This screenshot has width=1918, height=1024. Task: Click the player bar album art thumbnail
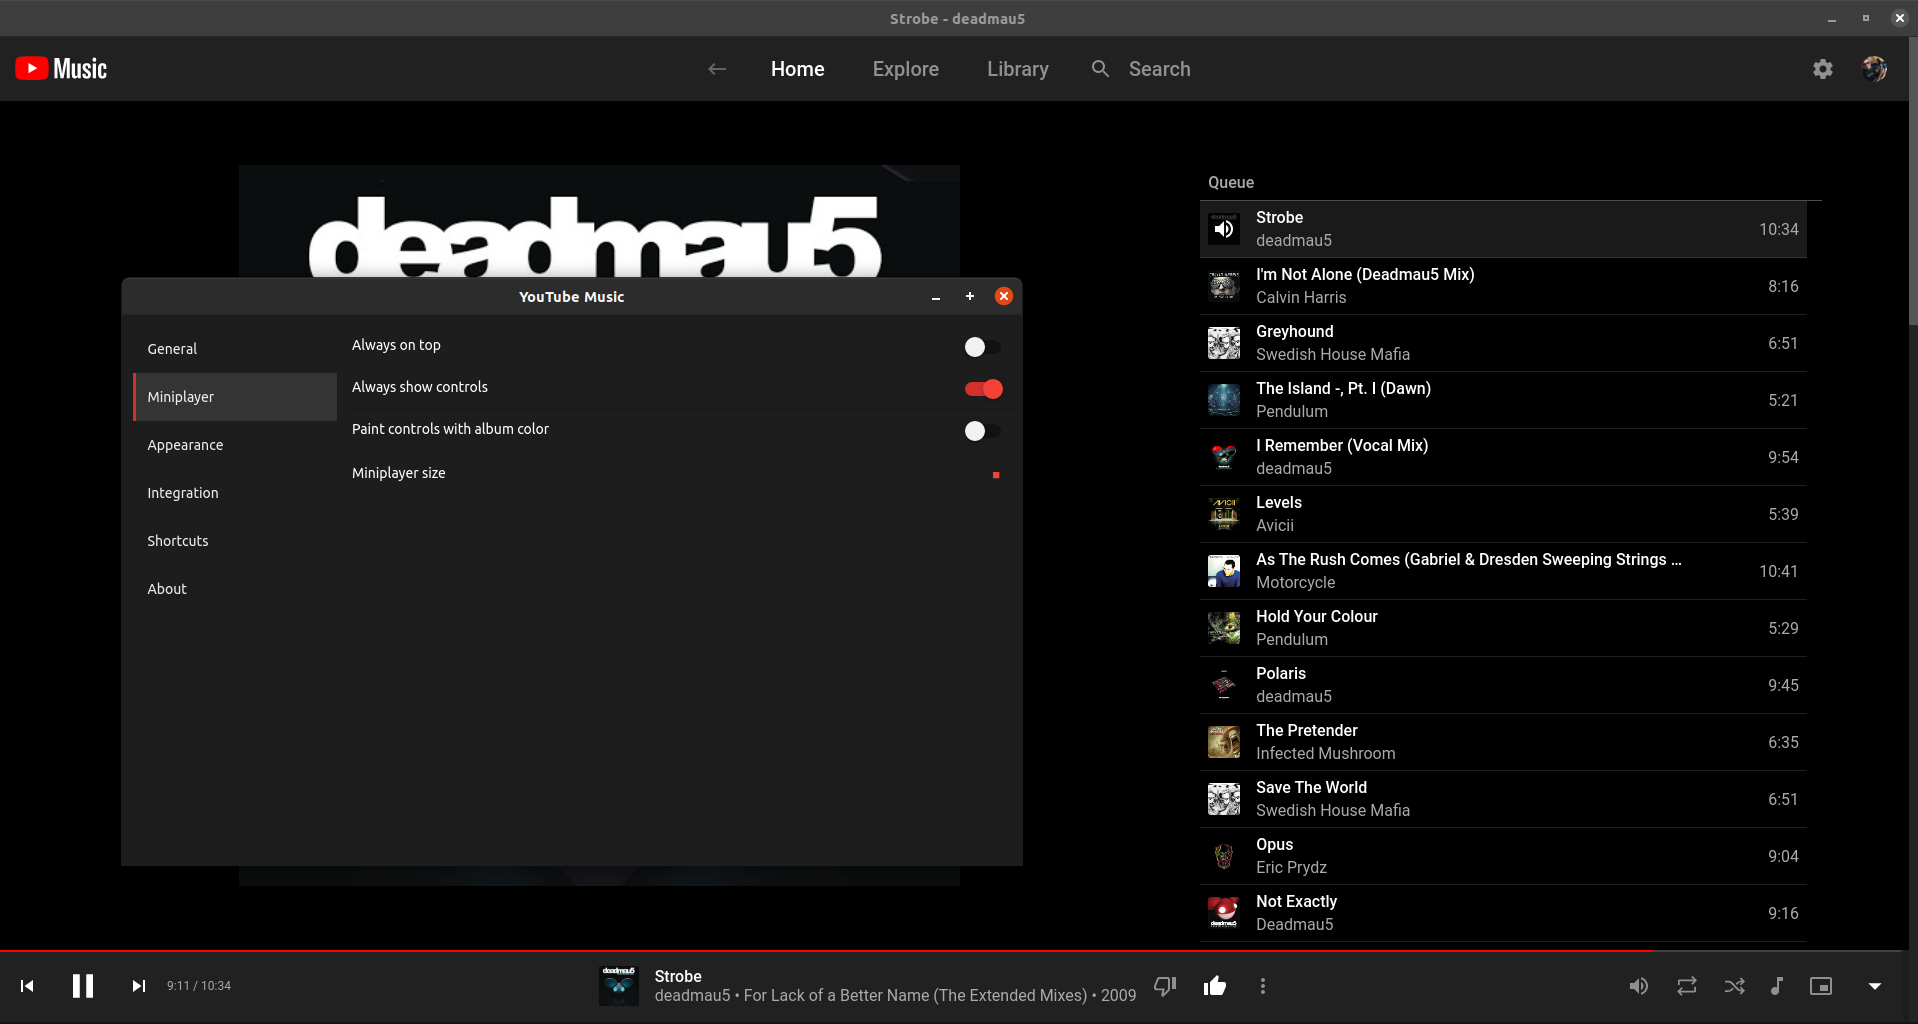click(x=619, y=986)
